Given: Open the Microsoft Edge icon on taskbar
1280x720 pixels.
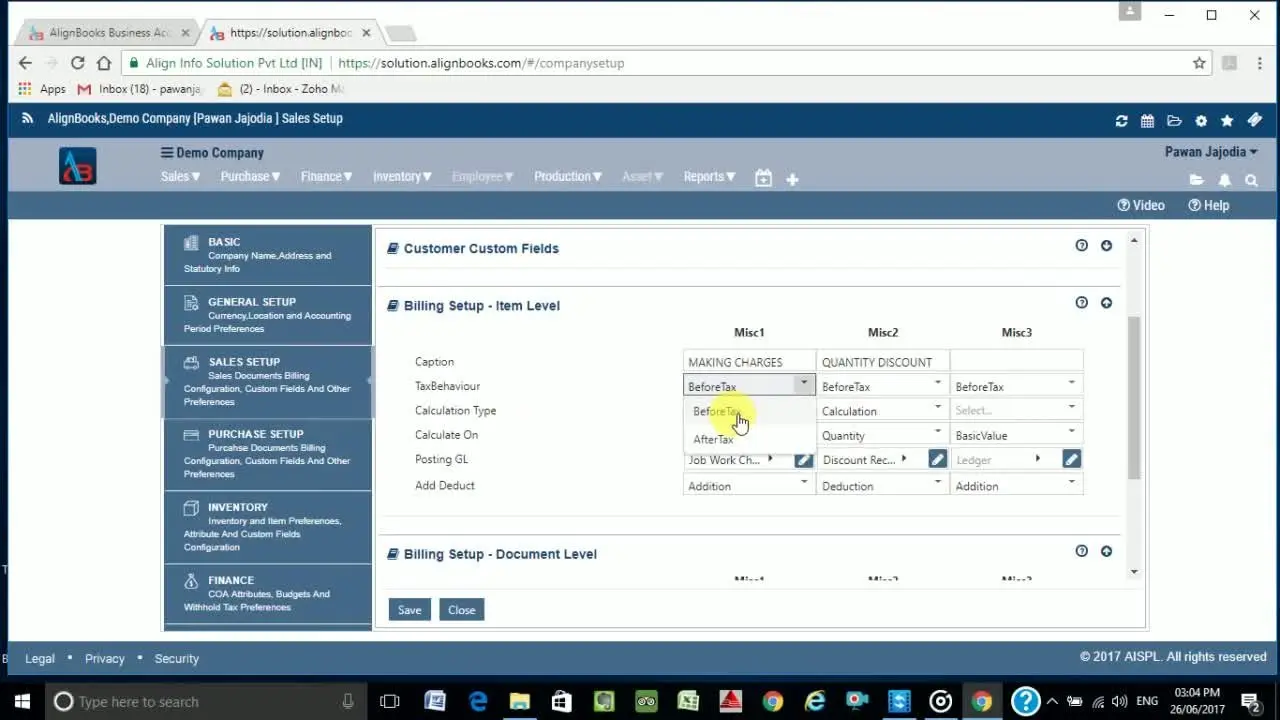Looking at the screenshot, I should point(477,701).
